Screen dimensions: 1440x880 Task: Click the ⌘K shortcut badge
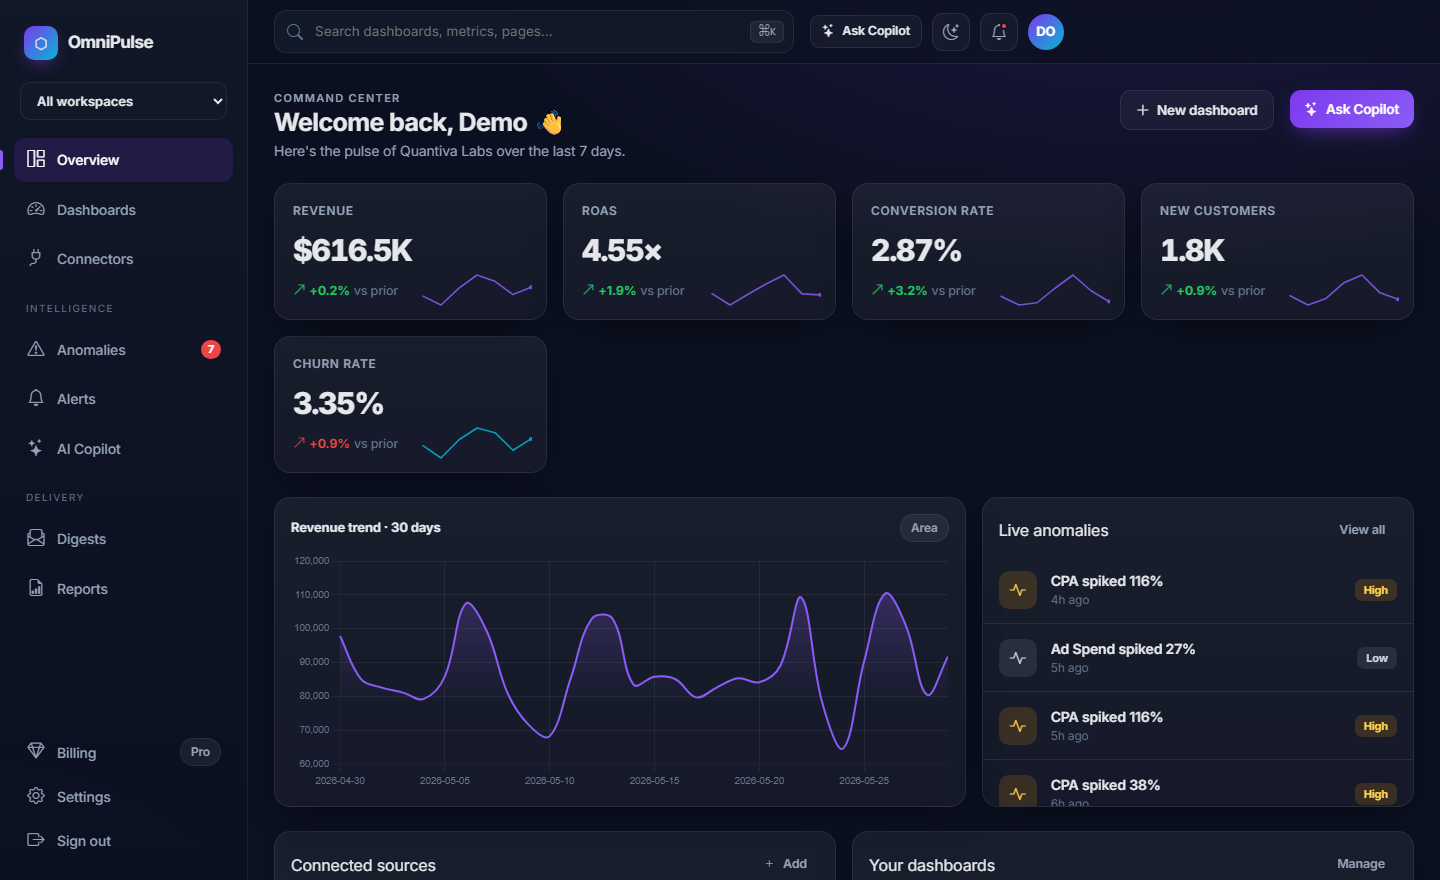(x=767, y=31)
